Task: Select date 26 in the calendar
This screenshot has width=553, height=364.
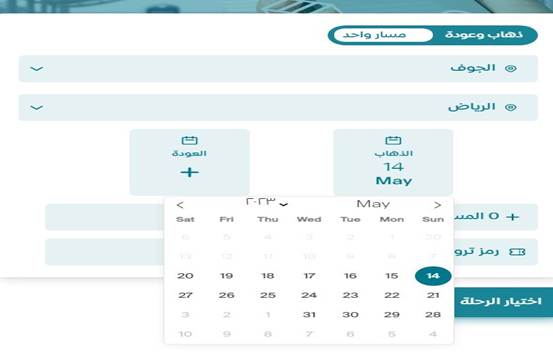Action: (226, 295)
